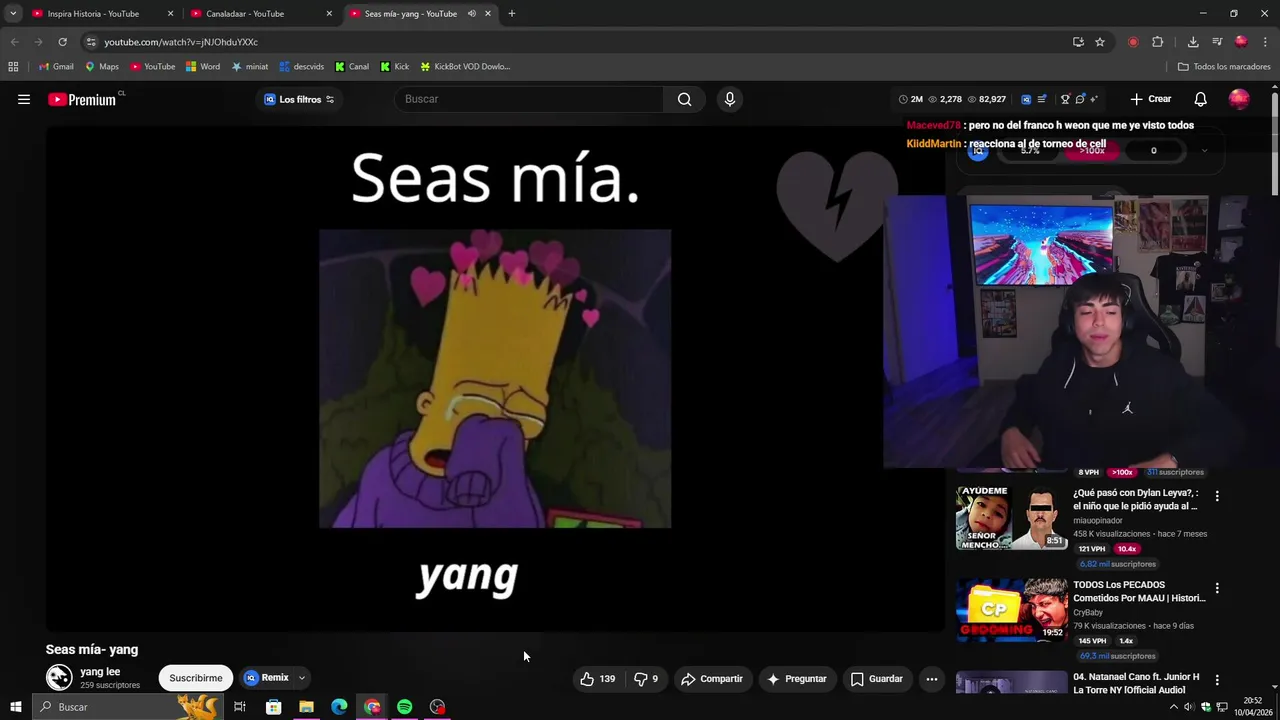Viewport: 1280px width, 720px height.
Task: Dislike the video showing 9 dislikes
Action: coord(646,679)
